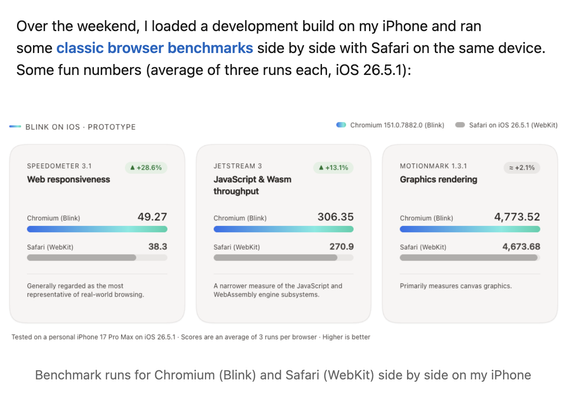Select the Web responsiveness card title
Image resolution: width=568 pixels, height=405 pixels.
(68, 179)
